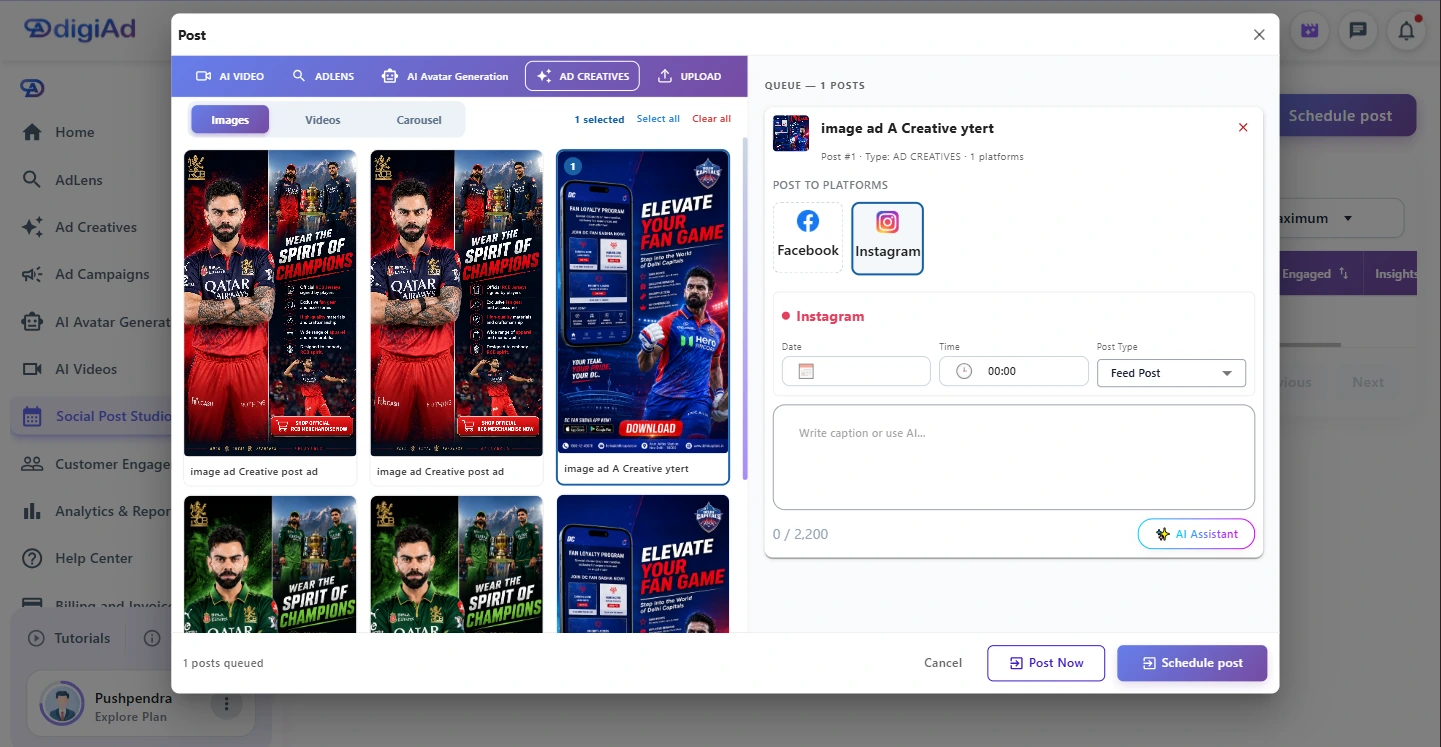Click the purple video icon in header
Image resolution: width=1441 pixels, height=747 pixels.
tap(1309, 30)
